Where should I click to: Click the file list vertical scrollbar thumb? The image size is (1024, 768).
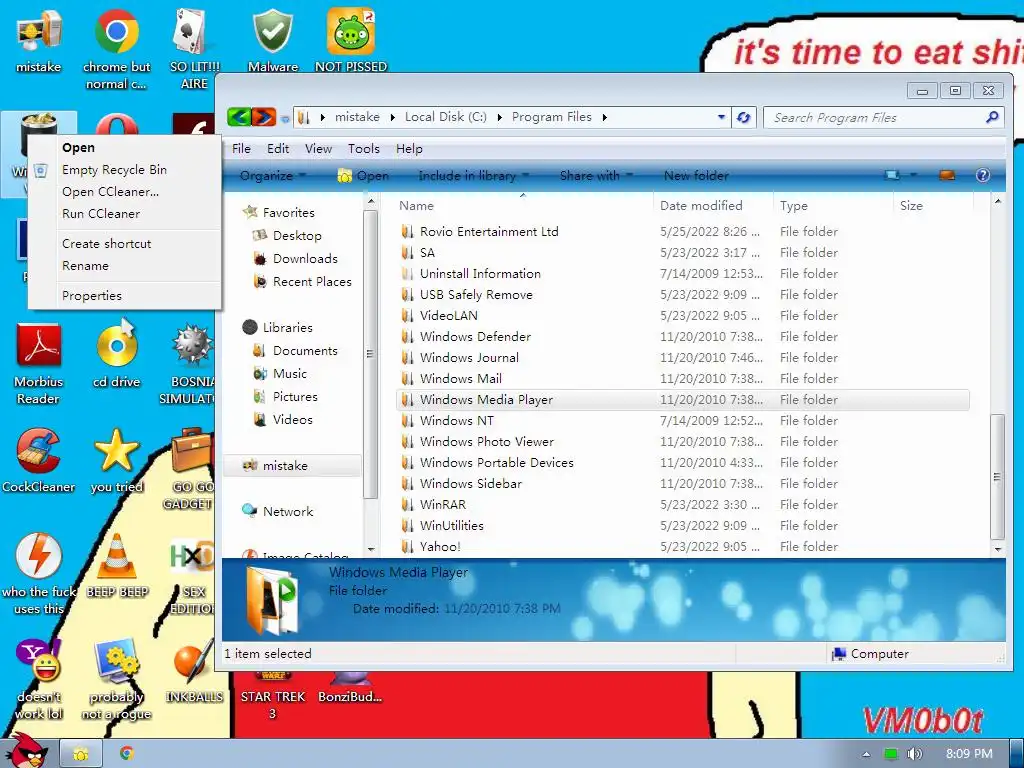point(997,477)
